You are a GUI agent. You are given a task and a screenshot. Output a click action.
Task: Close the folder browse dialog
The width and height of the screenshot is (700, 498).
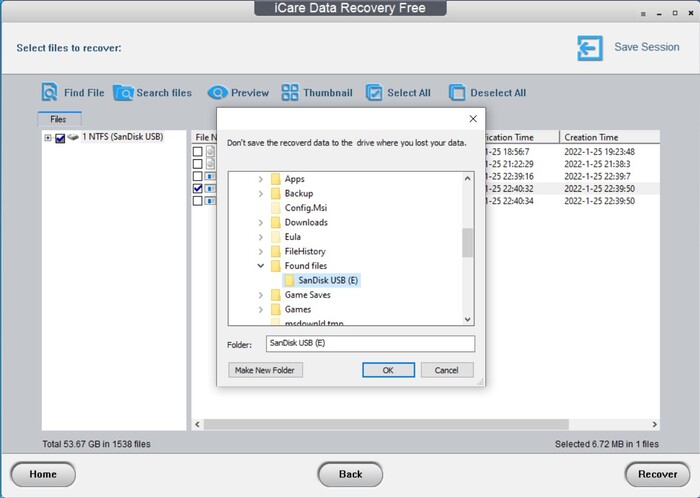tap(473, 119)
